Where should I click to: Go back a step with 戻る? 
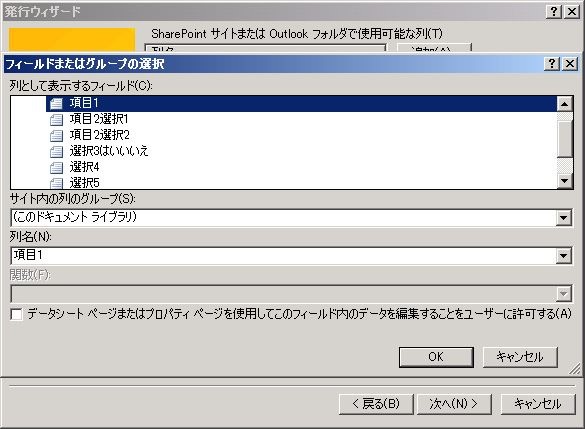(376, 404)
